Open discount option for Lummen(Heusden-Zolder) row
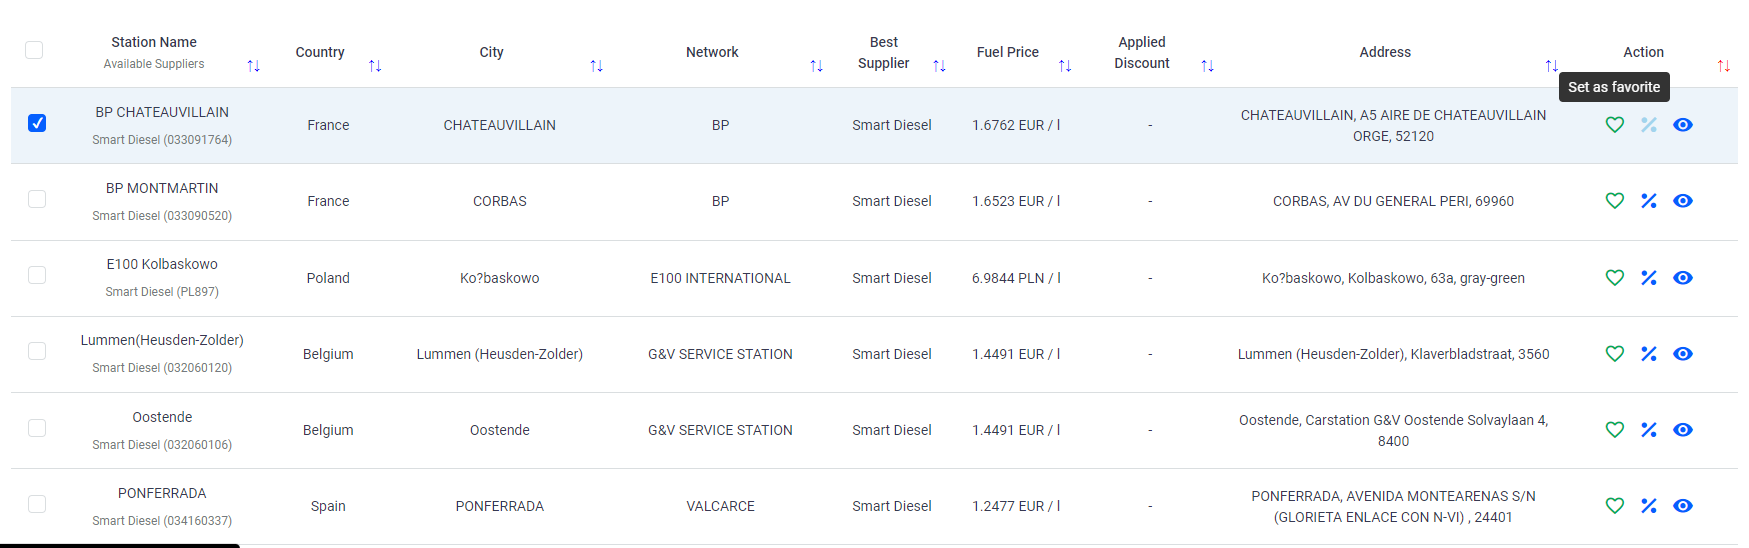Image resolution: width=1749 pixels, height=548 pixels. [x=1648, y=354]
